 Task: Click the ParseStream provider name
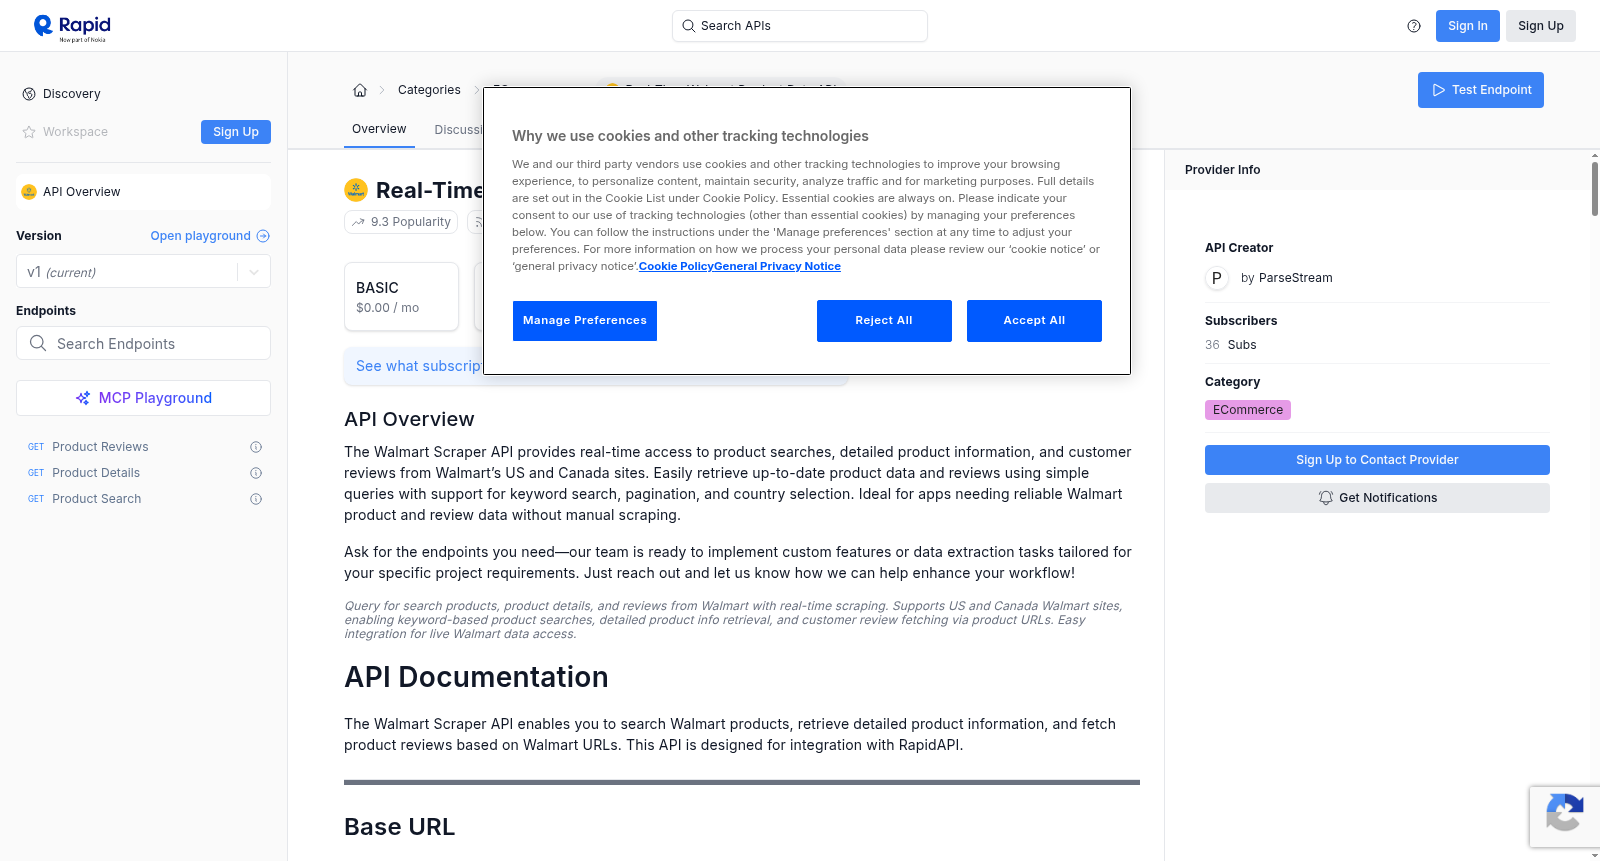[1295, 278]
